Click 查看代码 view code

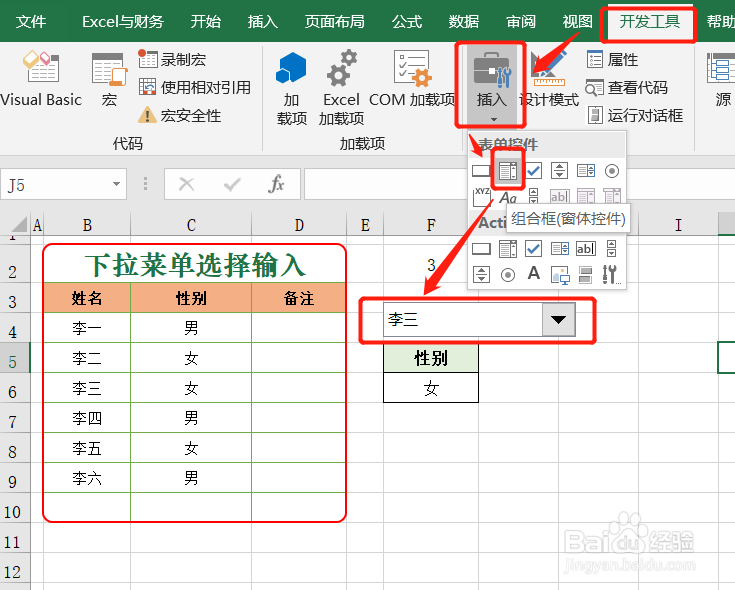click(627, 88)
